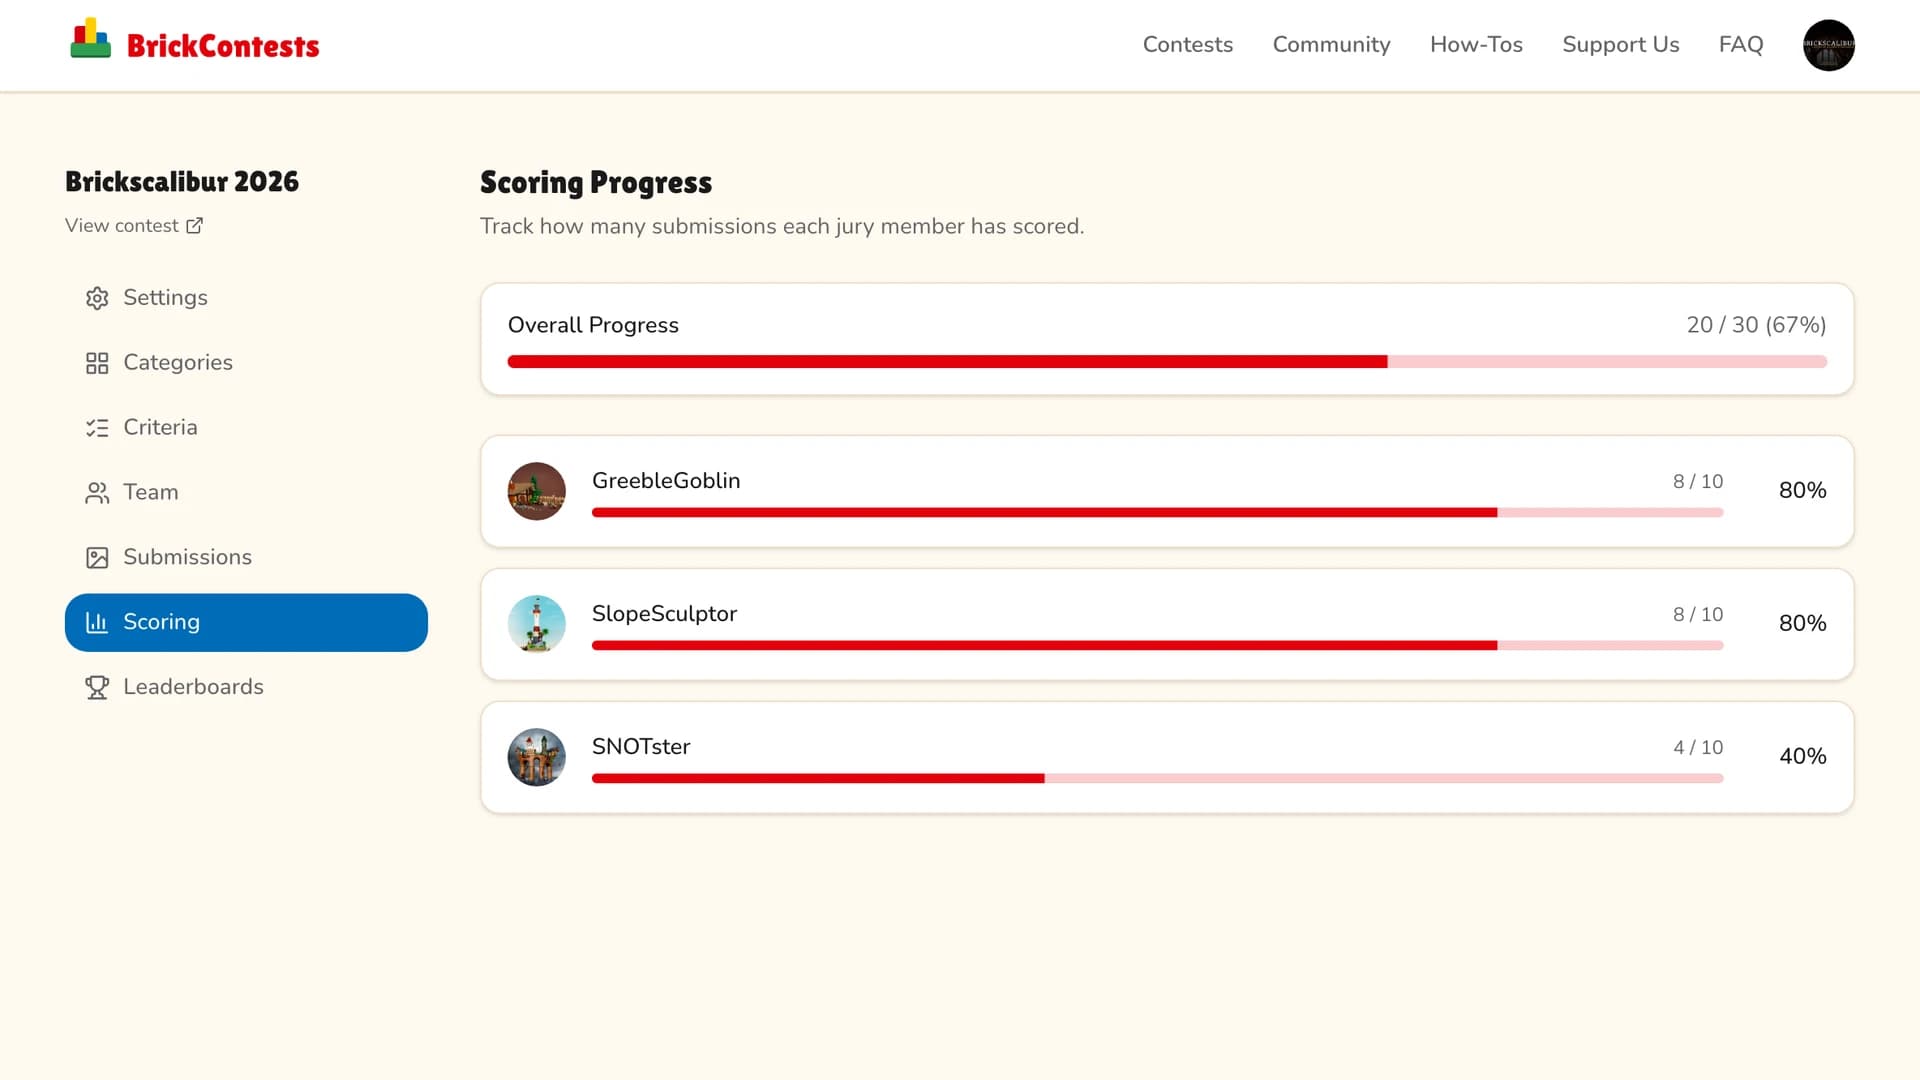Click SlopeSculptor's progress bar
This screenshot has width=1920, height=1080.
point(1157,646)
